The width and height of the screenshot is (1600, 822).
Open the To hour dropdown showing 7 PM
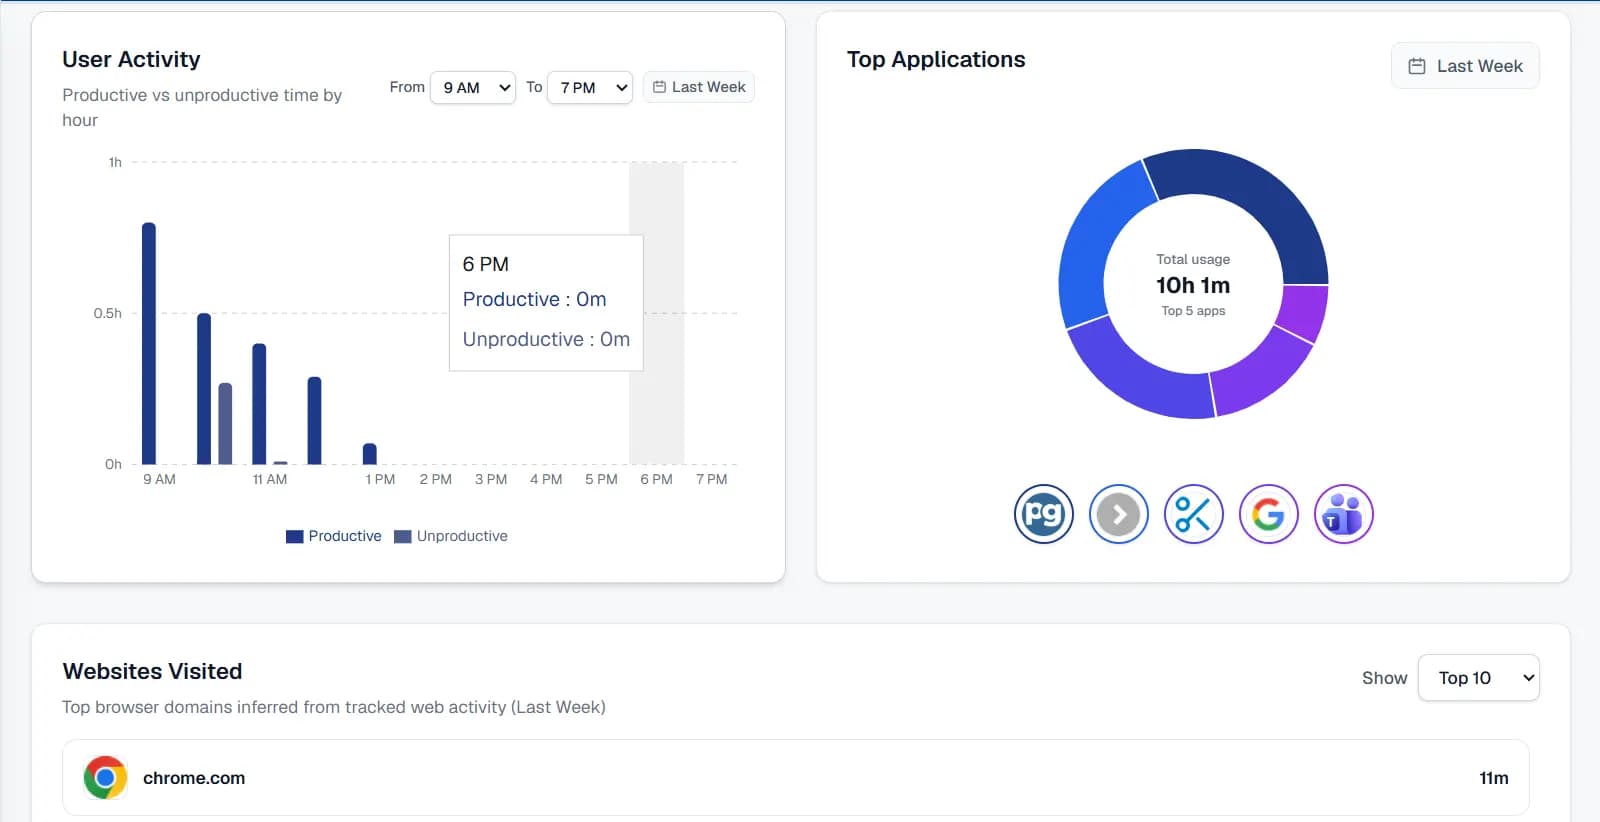(x=590, y=88)
